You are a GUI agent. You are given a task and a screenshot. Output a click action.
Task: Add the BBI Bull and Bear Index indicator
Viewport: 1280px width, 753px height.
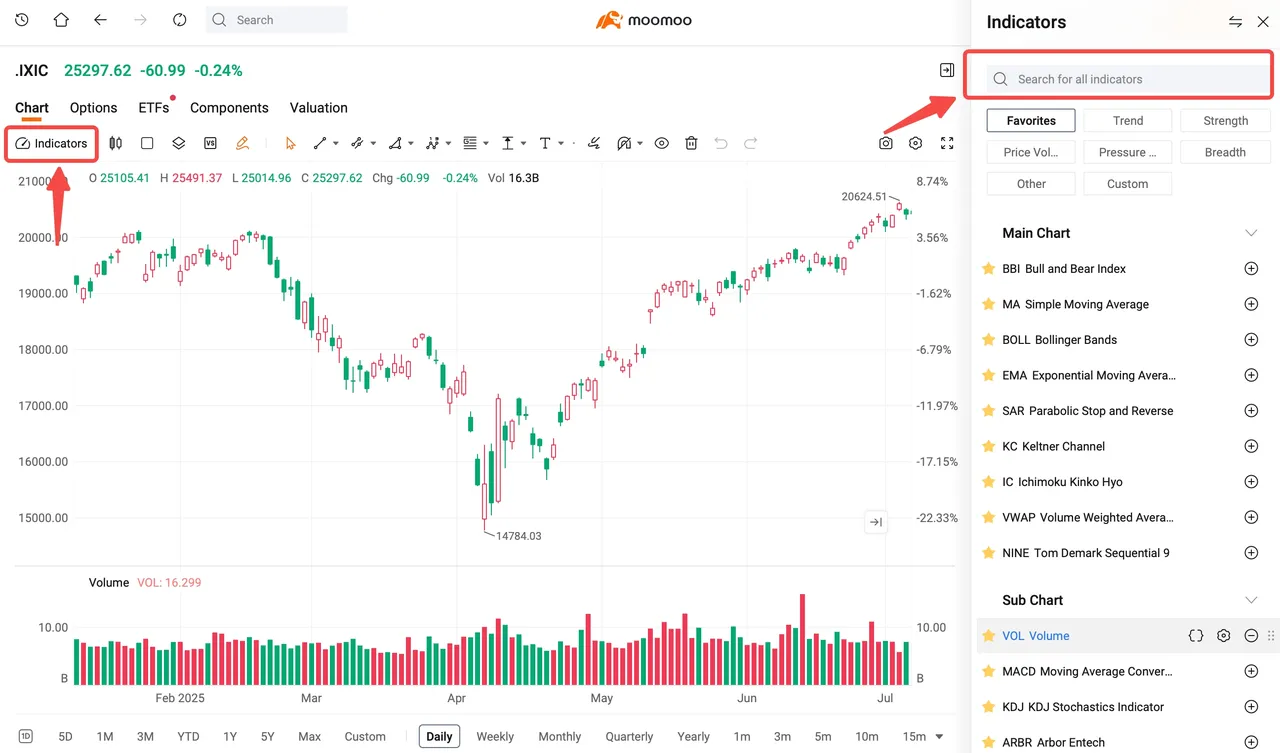[x=1250, y=269]
